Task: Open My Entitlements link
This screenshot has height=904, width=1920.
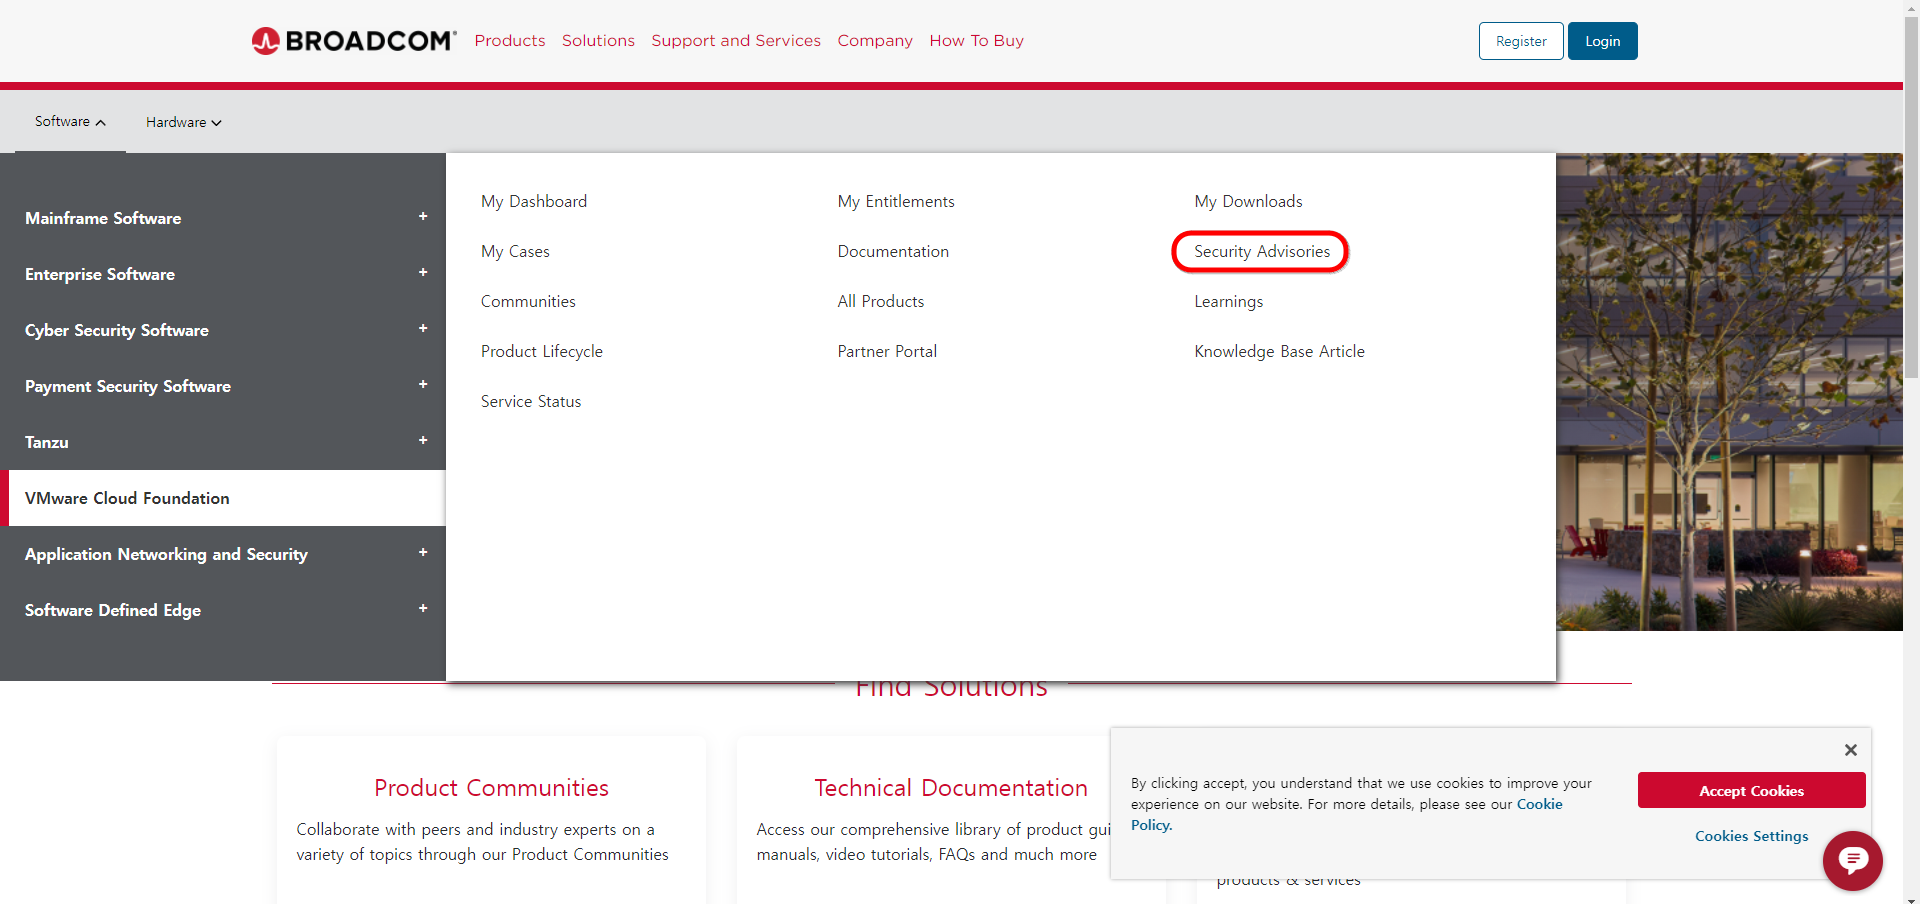Action: tap(896, 202)
